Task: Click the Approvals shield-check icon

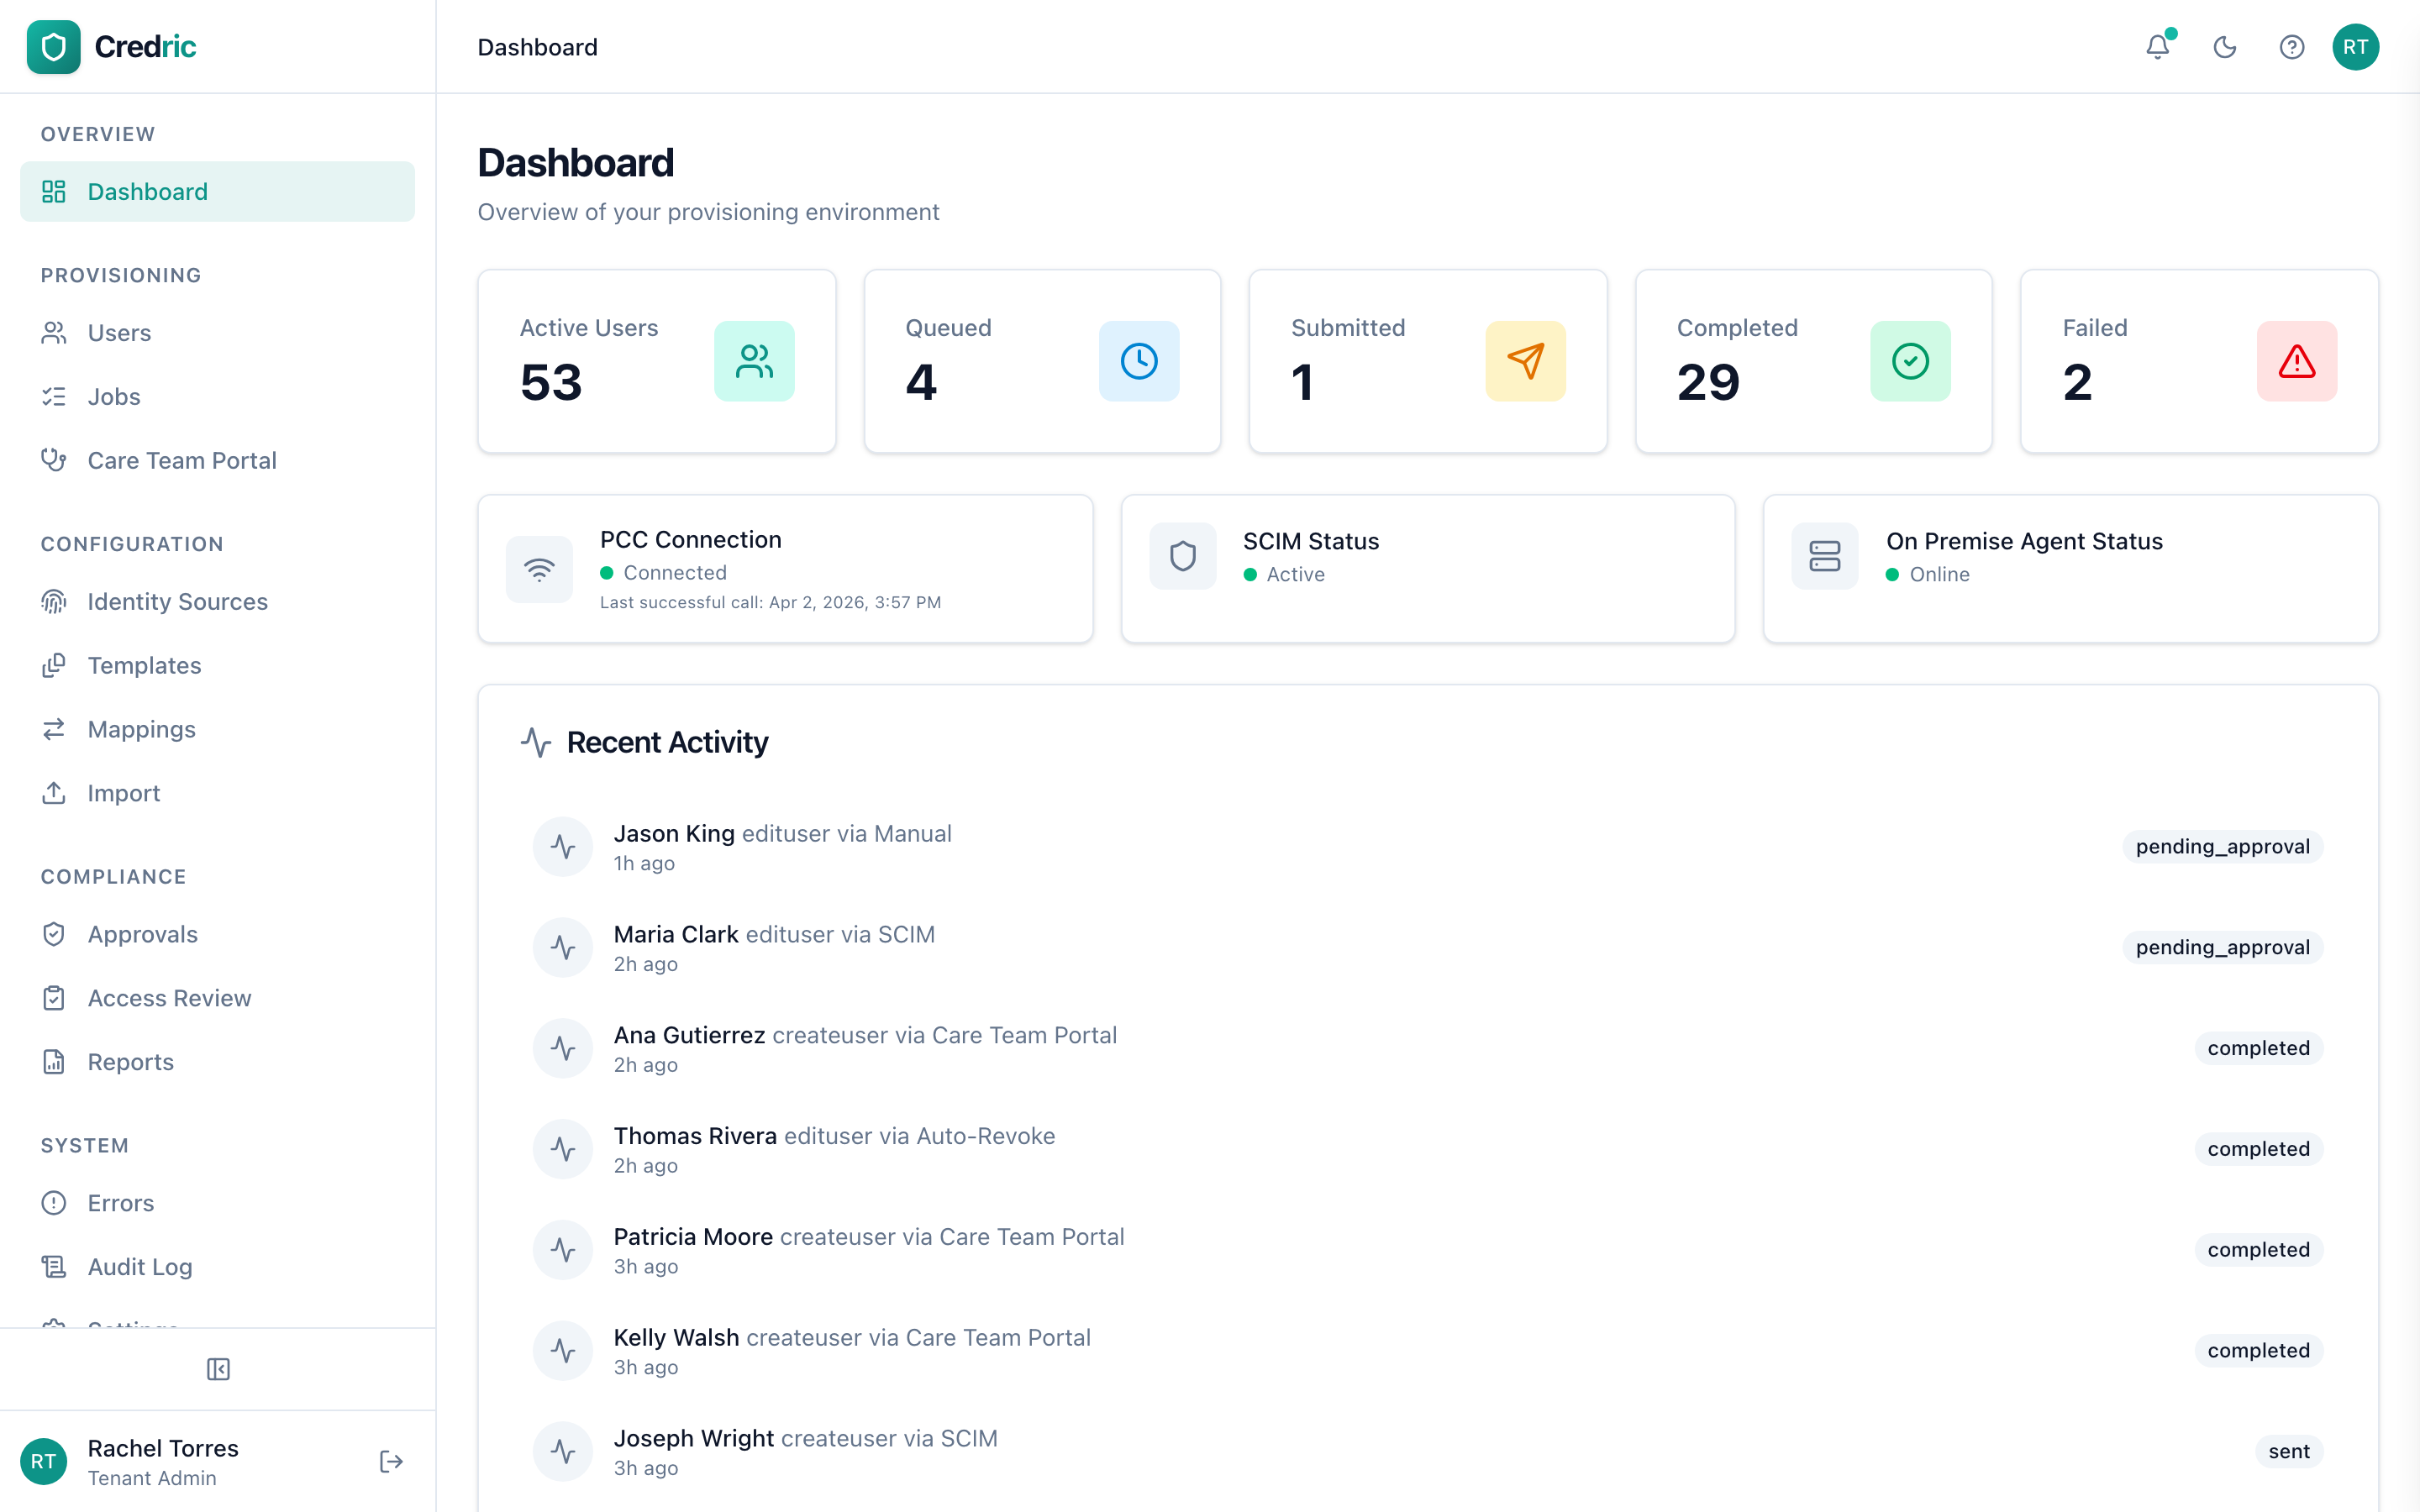Action: point(54,933)
